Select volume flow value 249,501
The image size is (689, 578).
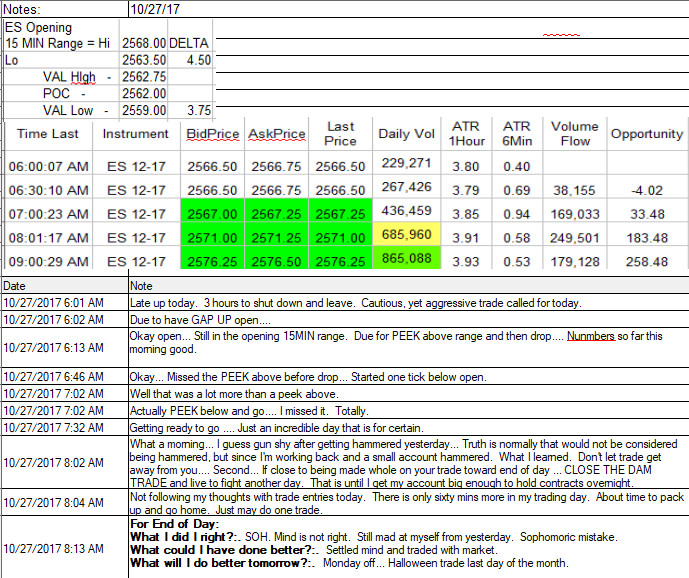[575, 238]
